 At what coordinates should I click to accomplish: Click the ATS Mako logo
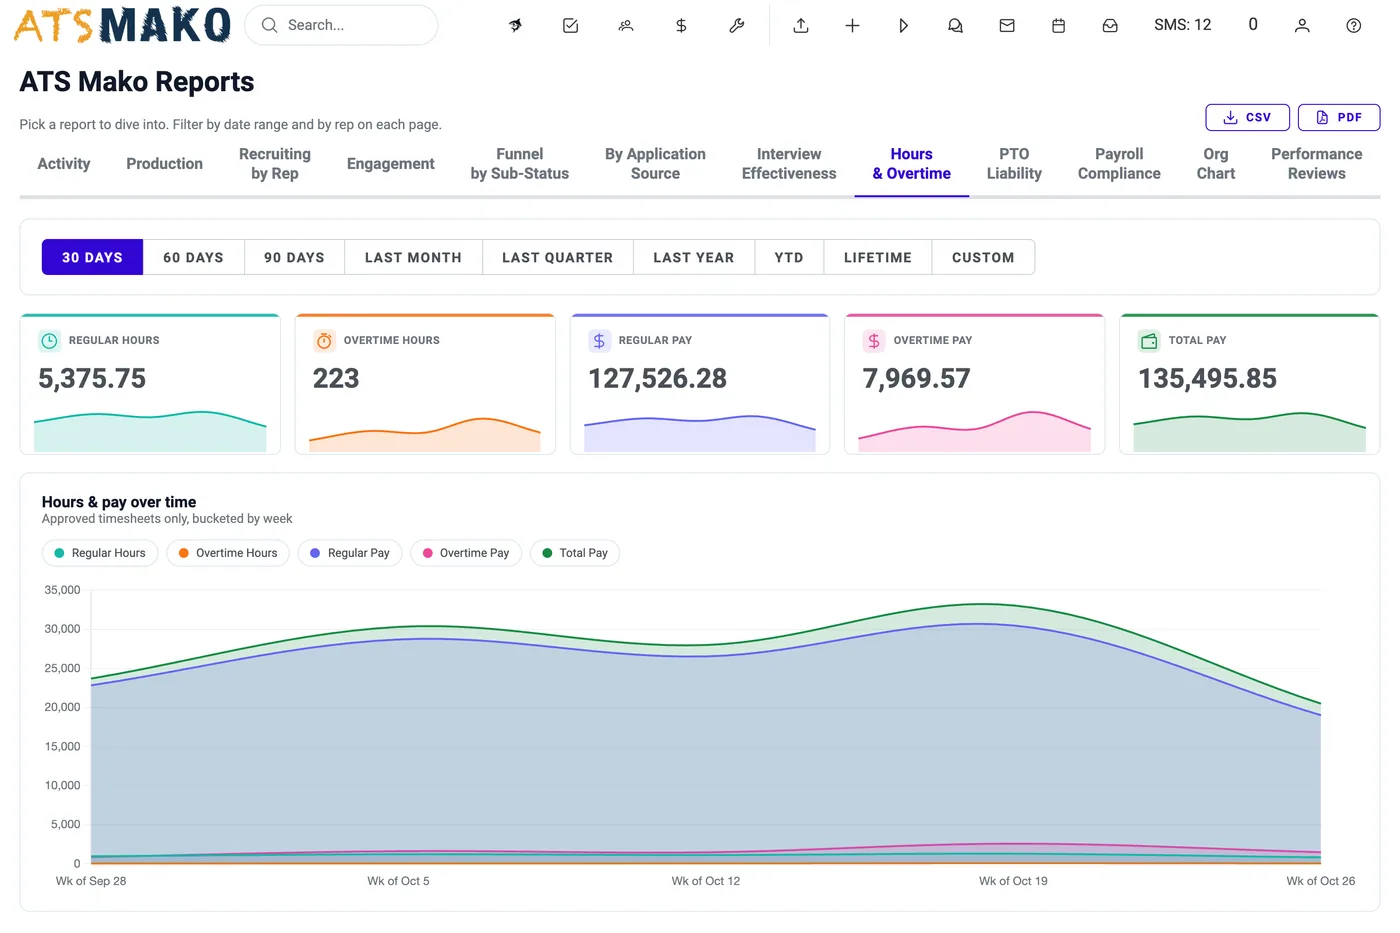click(122, 25)
